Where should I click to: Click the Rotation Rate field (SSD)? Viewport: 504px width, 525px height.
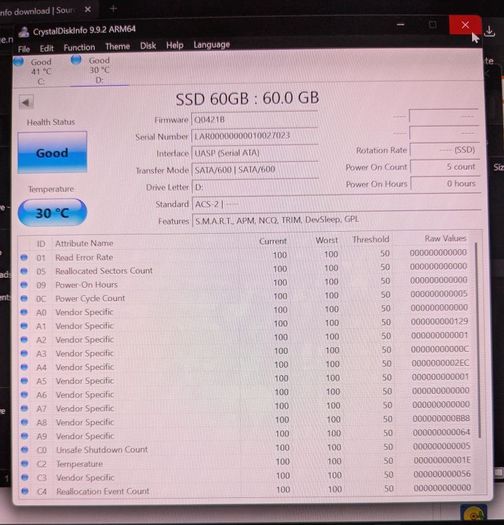[x=444, y=150]
